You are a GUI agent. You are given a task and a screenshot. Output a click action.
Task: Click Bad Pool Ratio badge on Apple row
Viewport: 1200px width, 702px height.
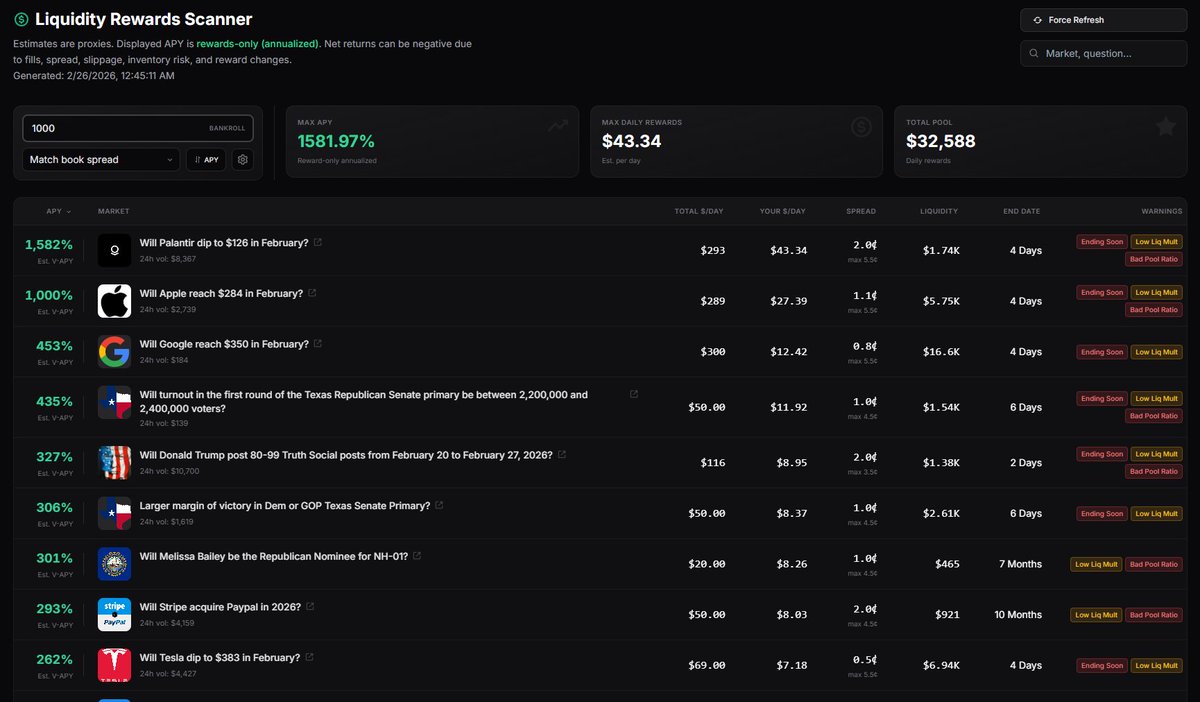coord(1154,310)
